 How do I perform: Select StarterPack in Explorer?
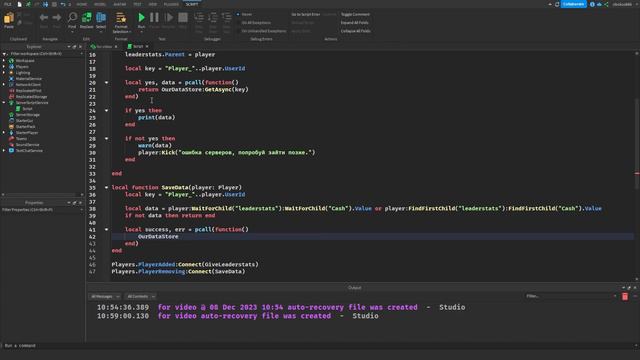(x=25, y=127)
